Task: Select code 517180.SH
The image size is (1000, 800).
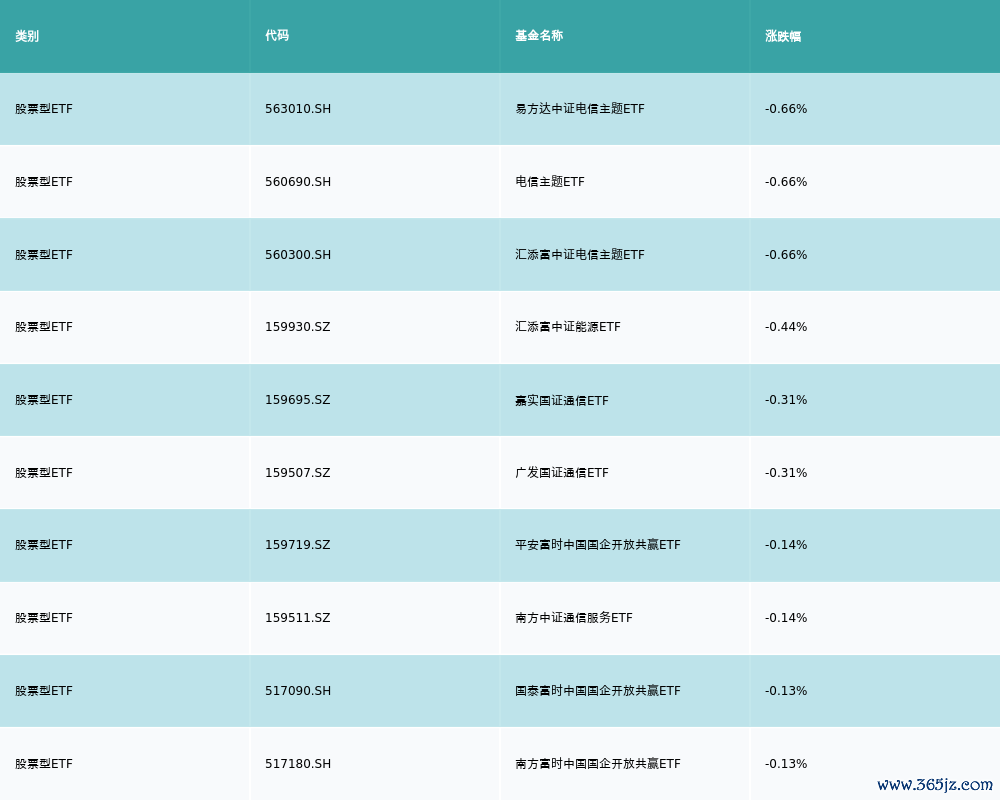Action: [298, 764]
